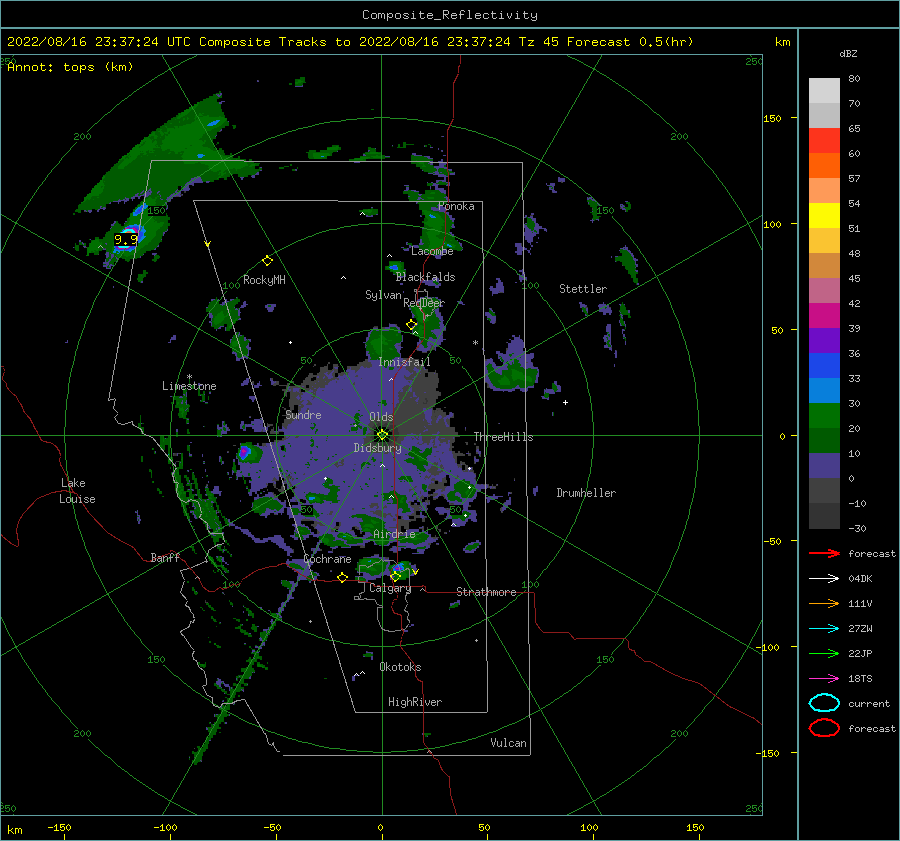Click the Banff label
This screenshot has height=841, width=900.
[165, 557]
